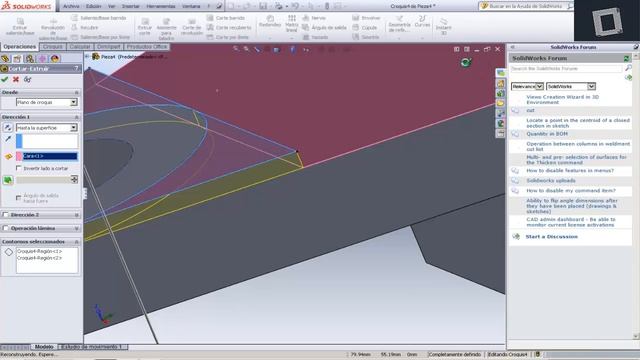This screenshot has width=640, height=360.
Task: Enable the Operación lámina checkbox
Action: point(5,228)
